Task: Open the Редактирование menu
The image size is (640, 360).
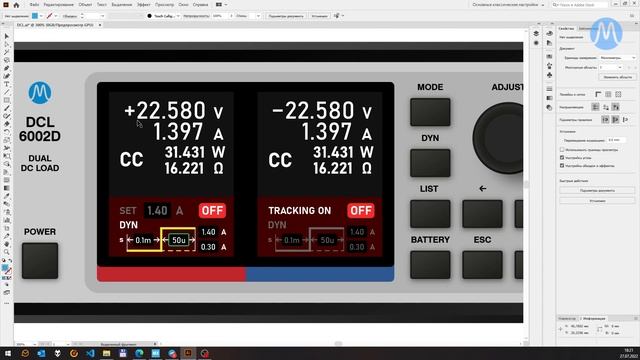Action: tap(58, 5)
